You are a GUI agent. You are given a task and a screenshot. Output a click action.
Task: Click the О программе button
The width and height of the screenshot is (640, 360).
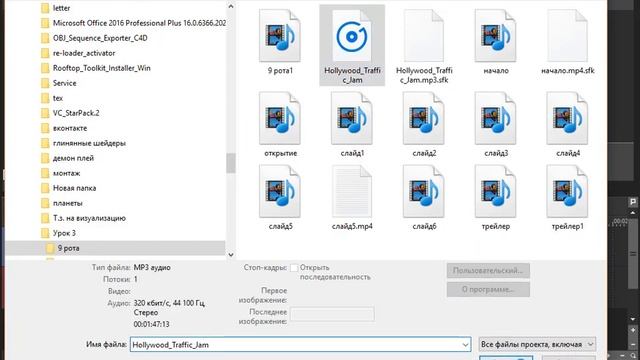pyautogui.click(x=488, y=289)
